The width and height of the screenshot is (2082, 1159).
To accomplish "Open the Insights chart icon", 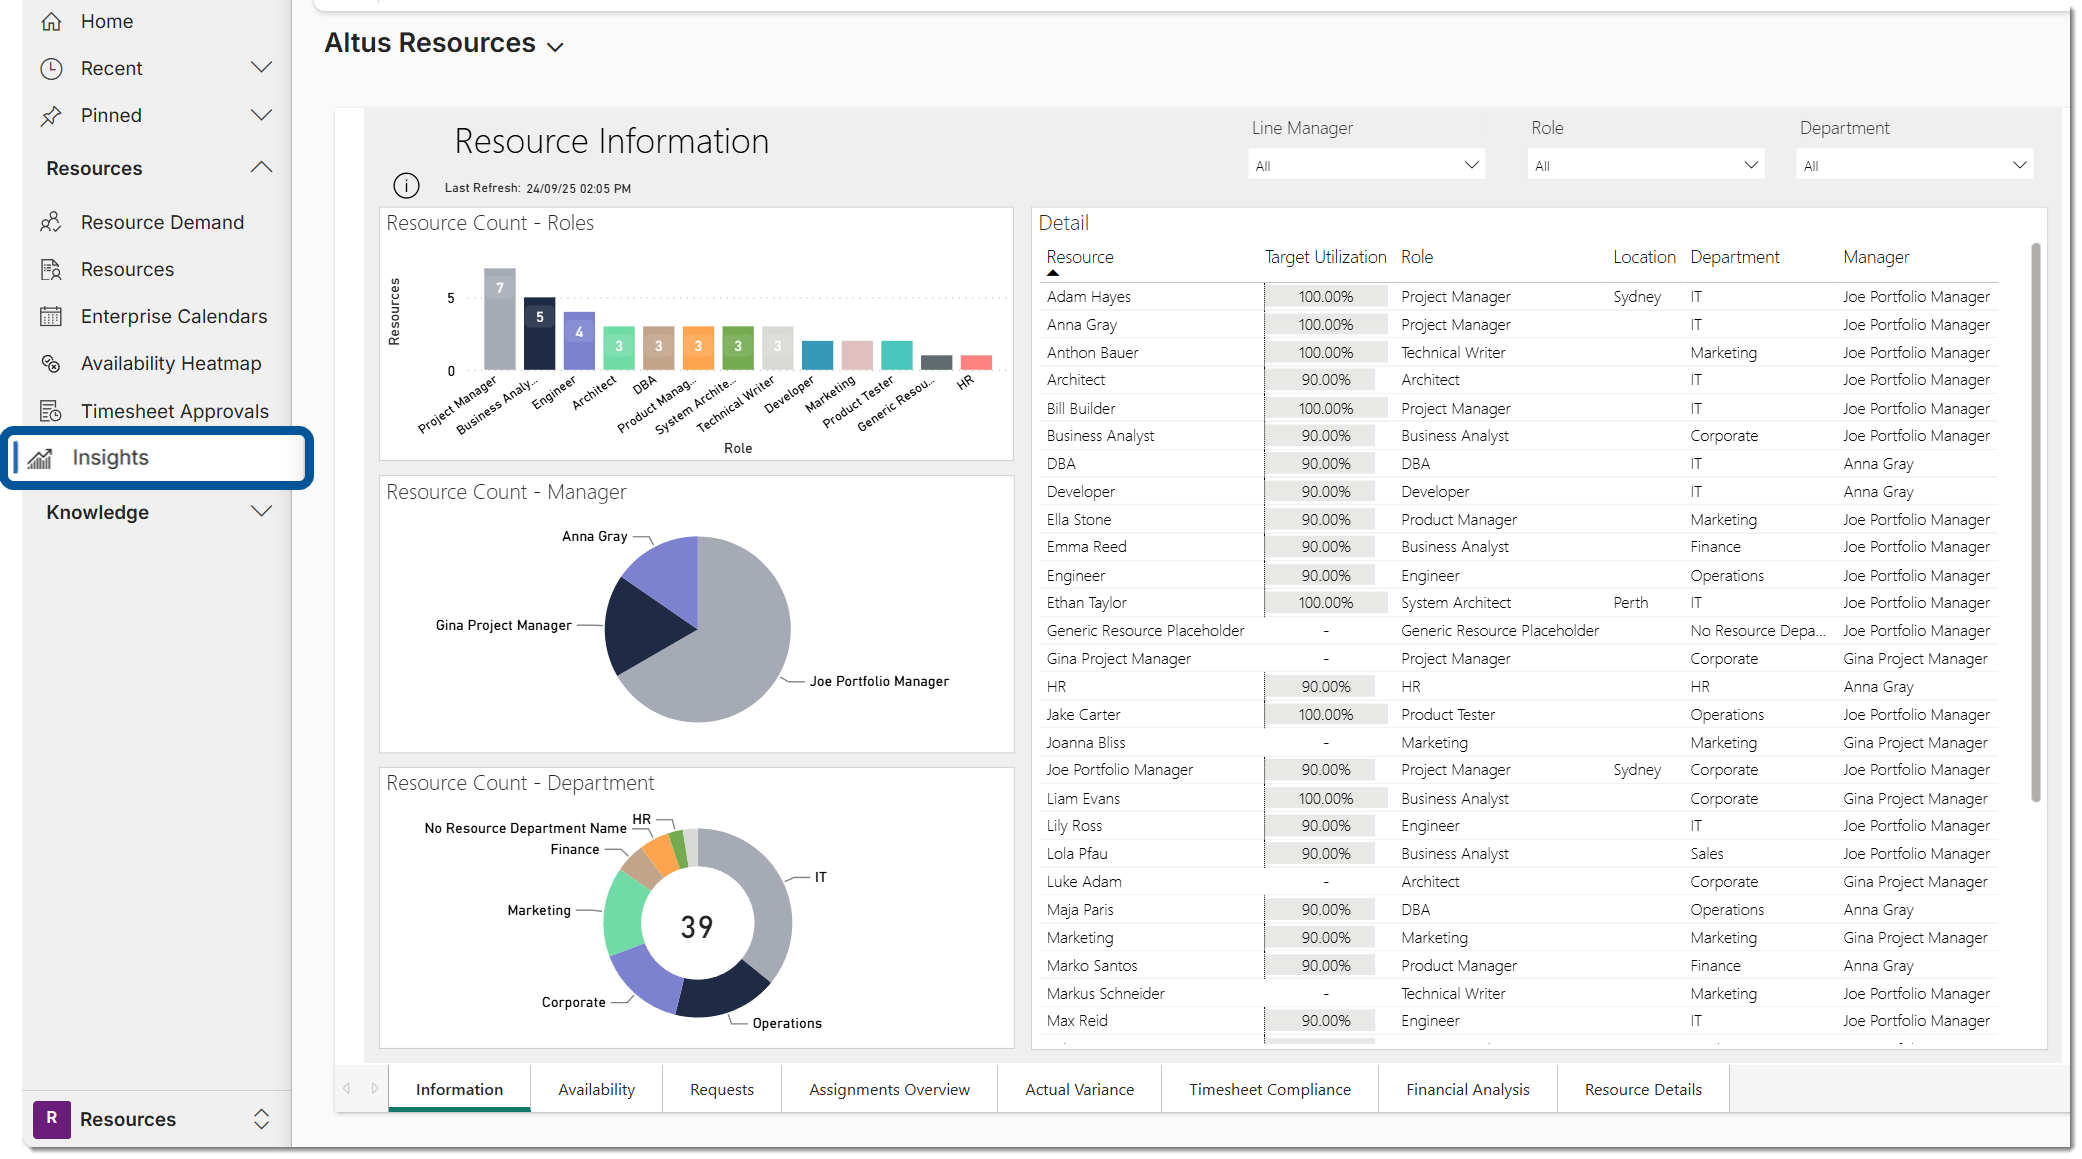I will click(x=40, y=458).
